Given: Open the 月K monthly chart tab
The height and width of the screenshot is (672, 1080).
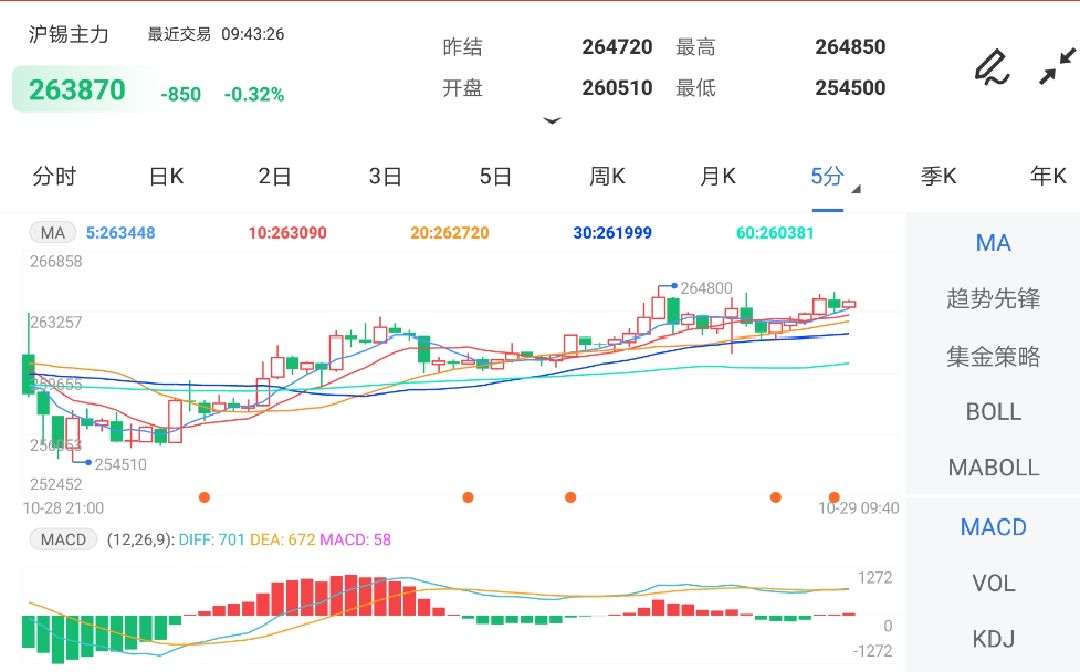Looking at the screenshot, I should pyautogui.click(x=718, y=176).
